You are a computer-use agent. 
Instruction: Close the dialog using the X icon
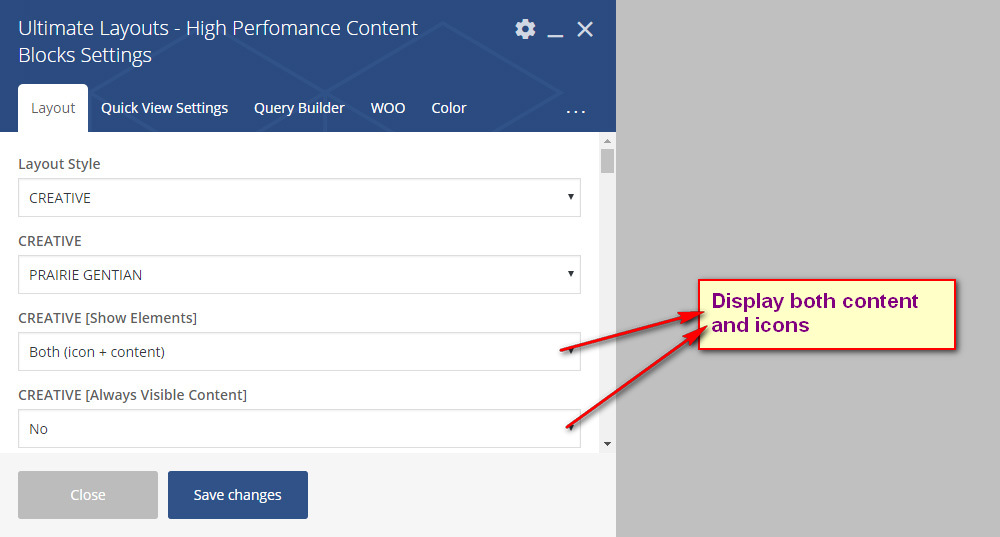[x=585, y=29]
